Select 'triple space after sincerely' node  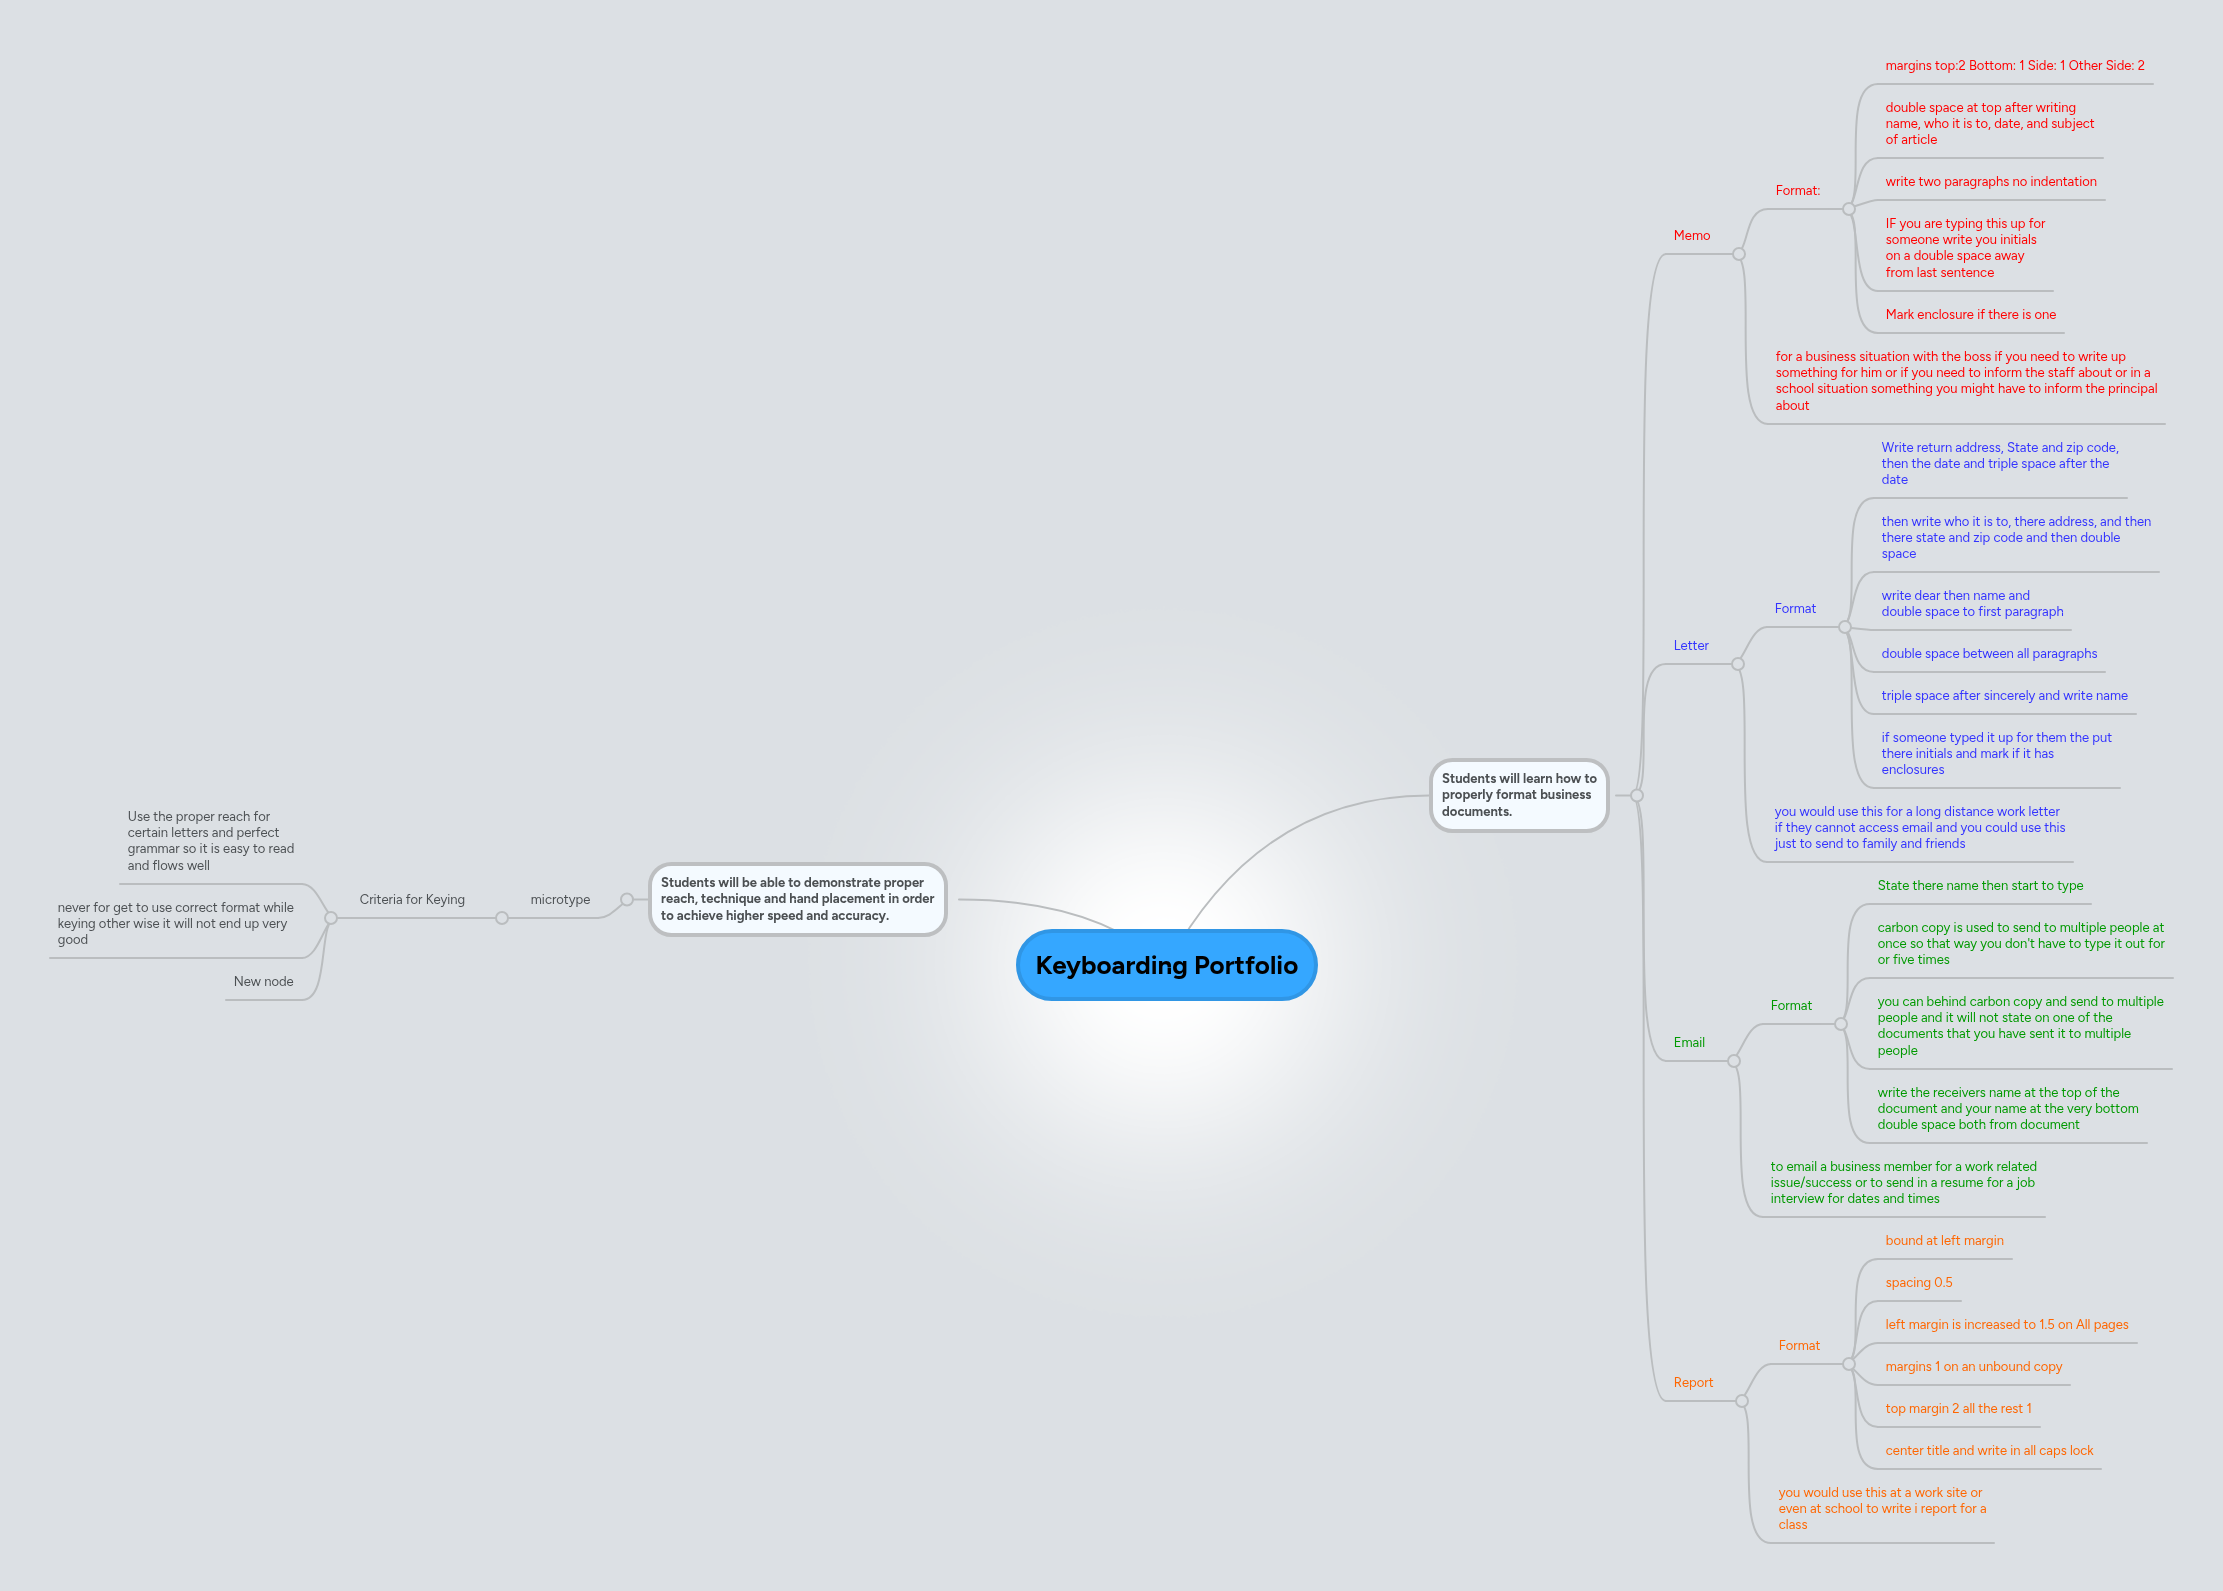point(2004,696)
